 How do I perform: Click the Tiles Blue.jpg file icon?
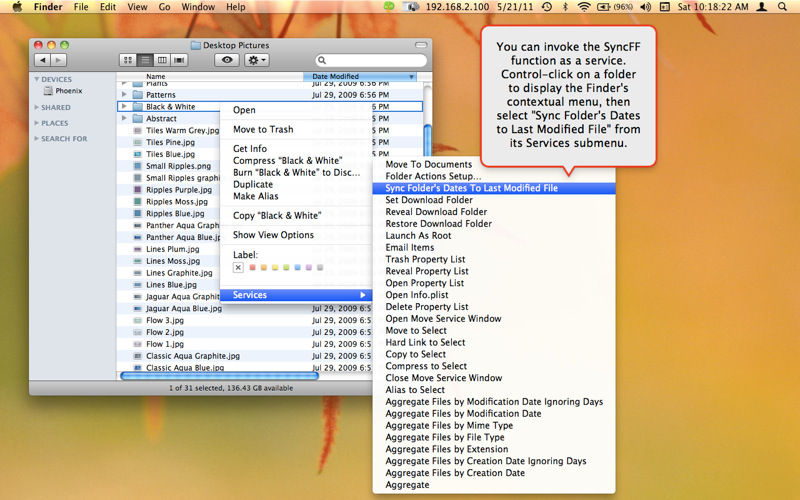pos(137,154)
